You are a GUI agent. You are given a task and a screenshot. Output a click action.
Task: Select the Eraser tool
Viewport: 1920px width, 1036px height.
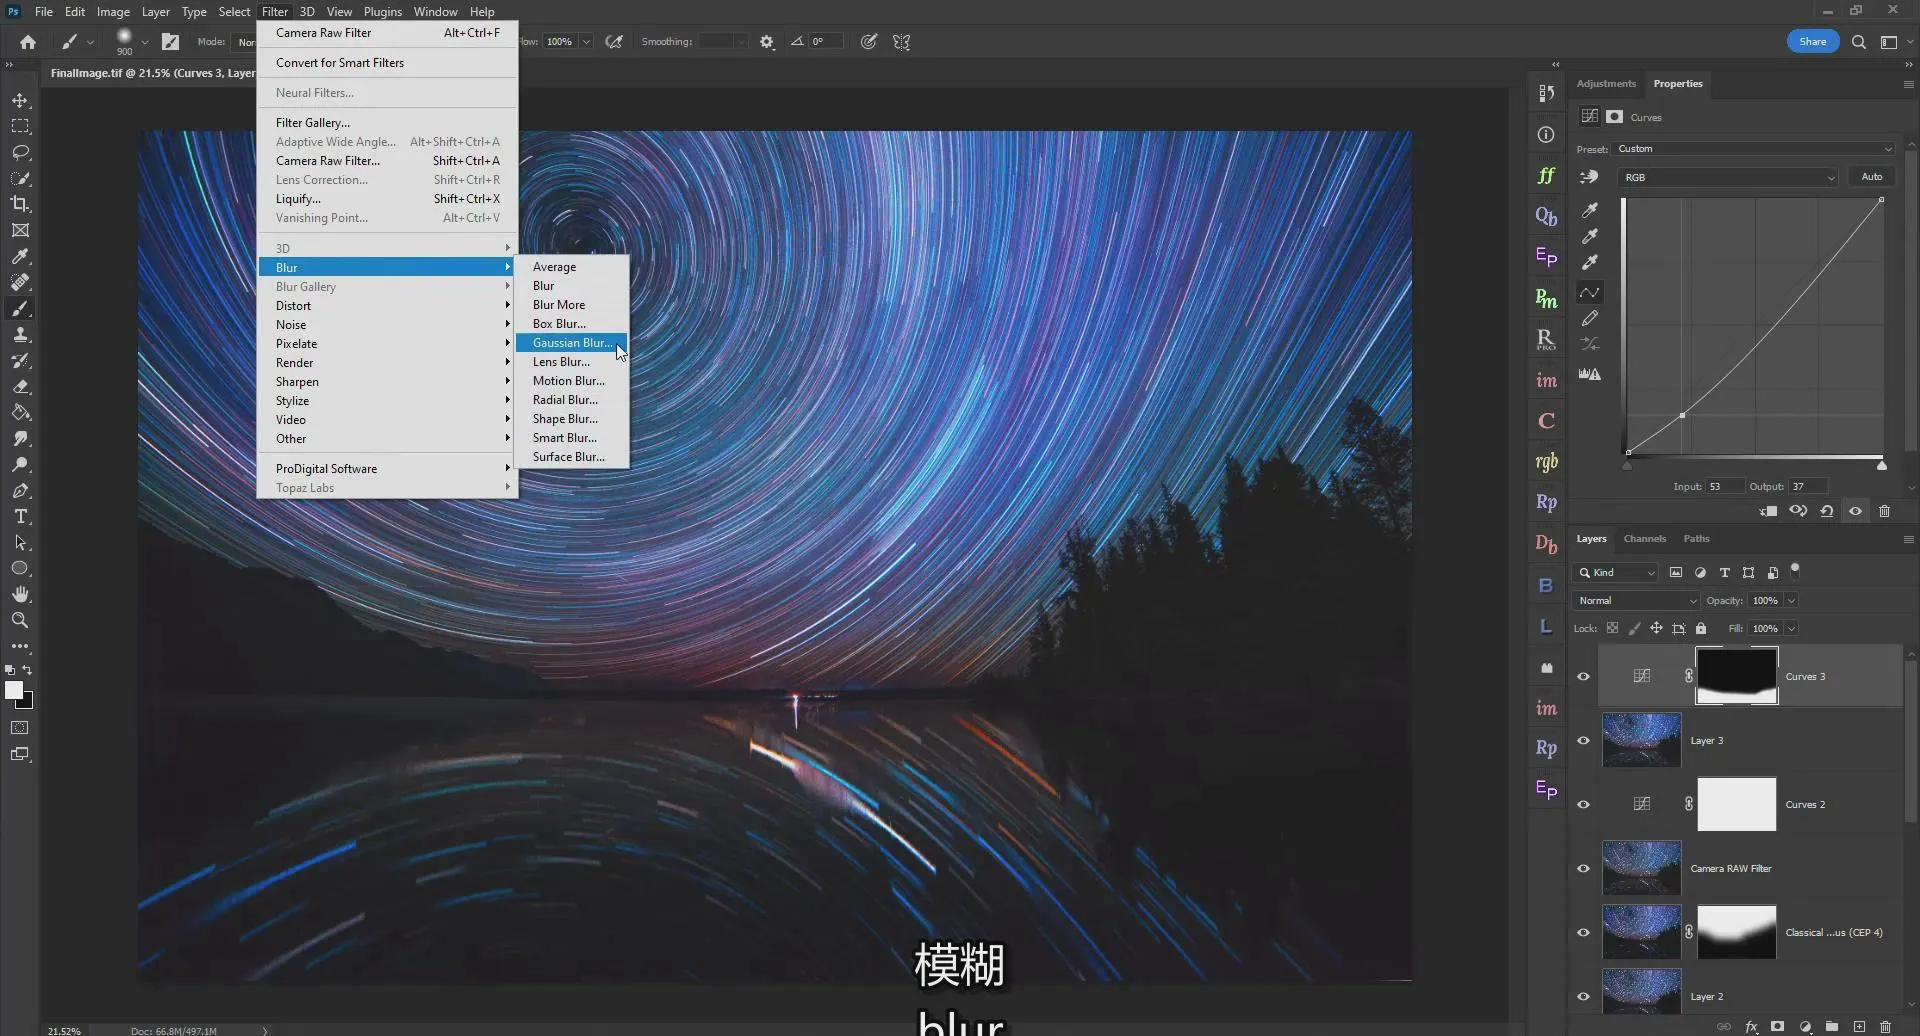tap(20, 387)
